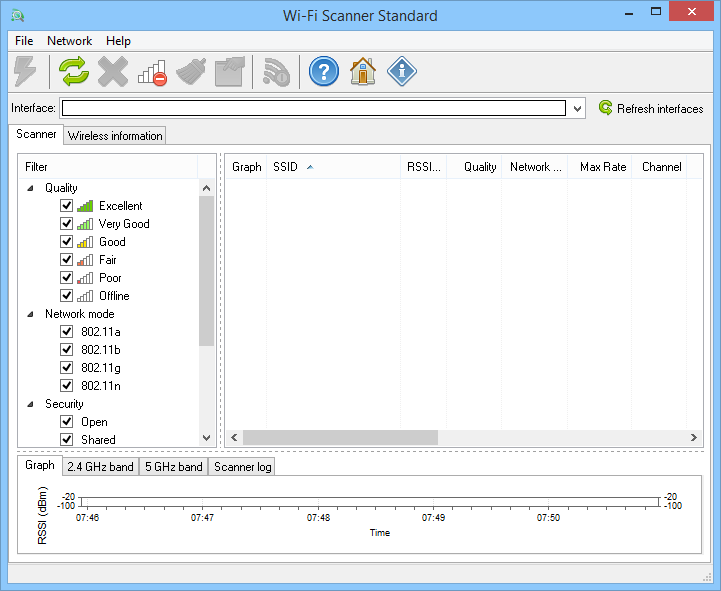Open the Network menu

pyautogui.click(x=69, y=41)
